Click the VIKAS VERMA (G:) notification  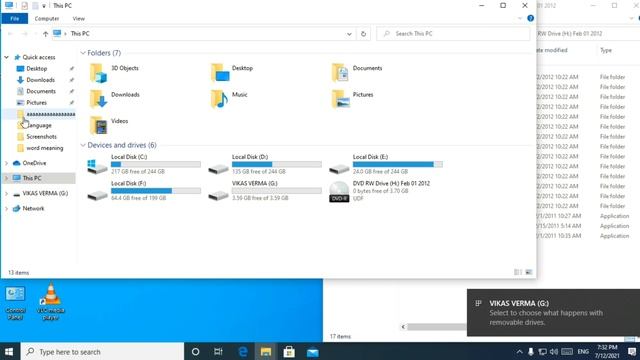tap(553, 313)
